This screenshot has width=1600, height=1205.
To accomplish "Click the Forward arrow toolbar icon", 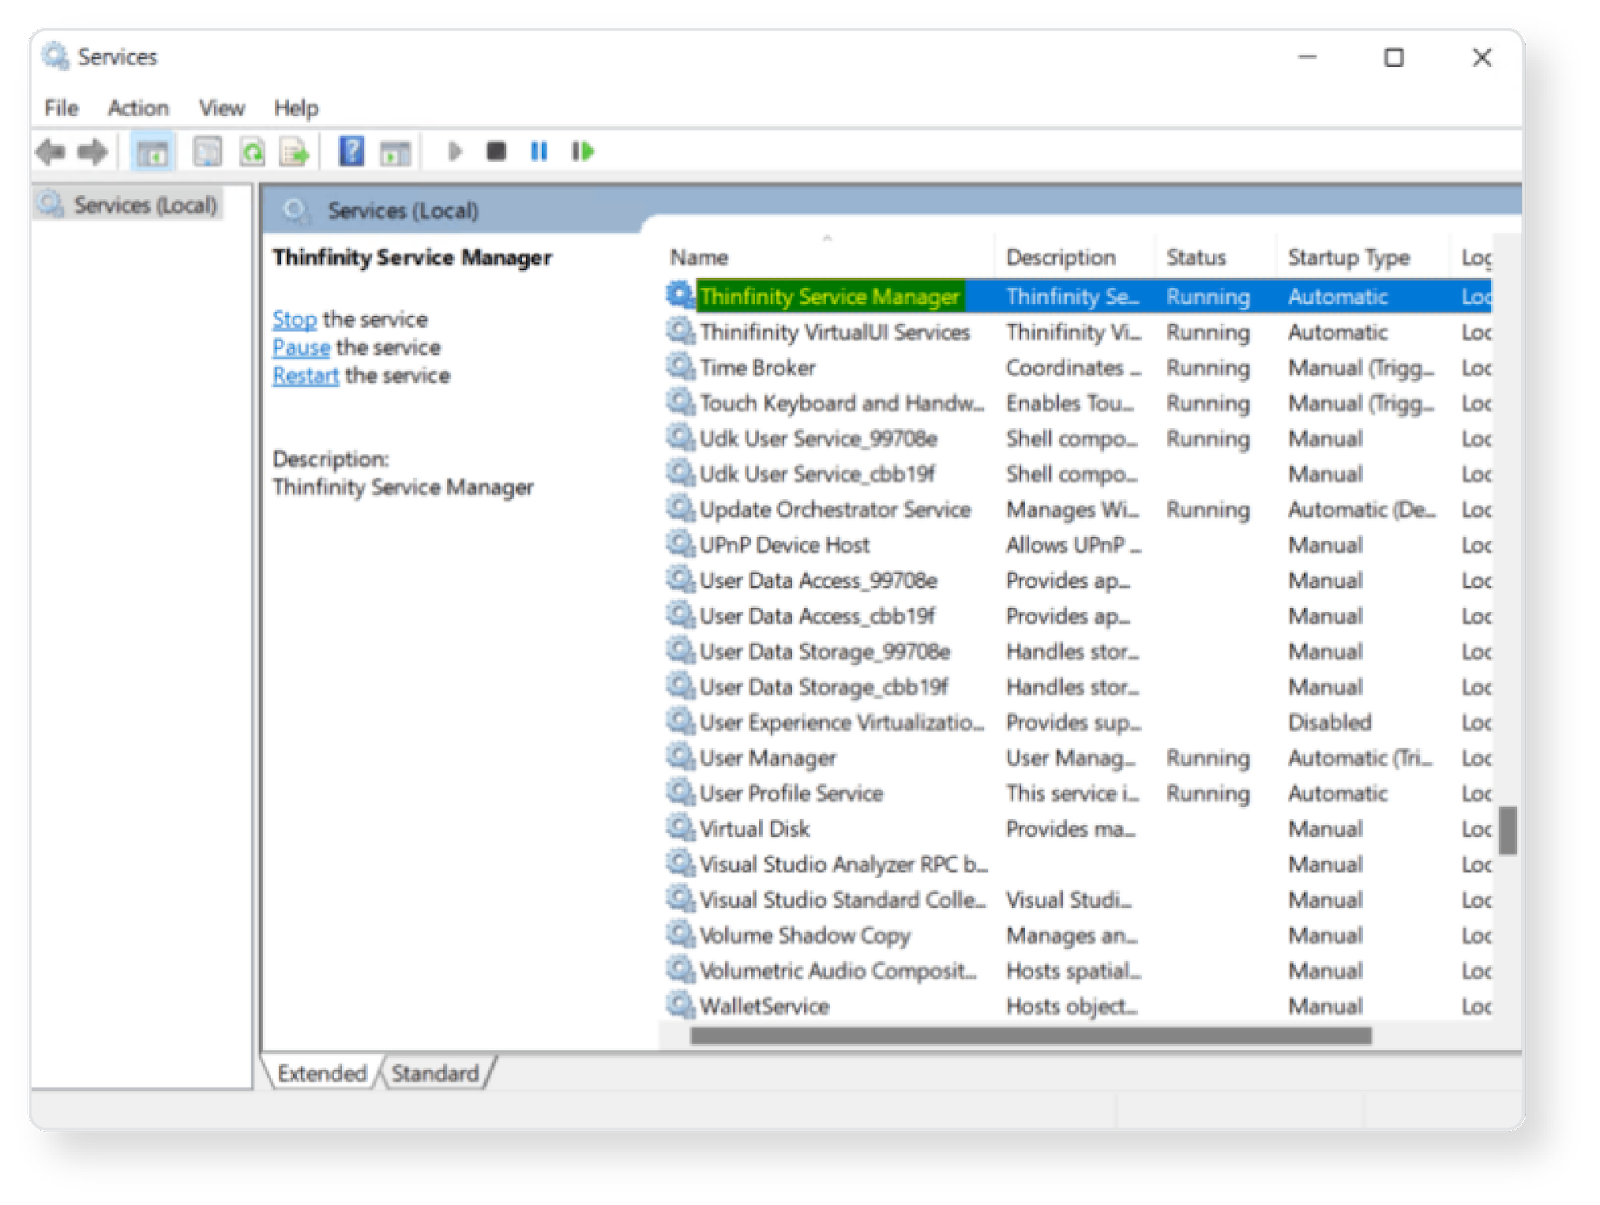I will [x=93, y=152].
